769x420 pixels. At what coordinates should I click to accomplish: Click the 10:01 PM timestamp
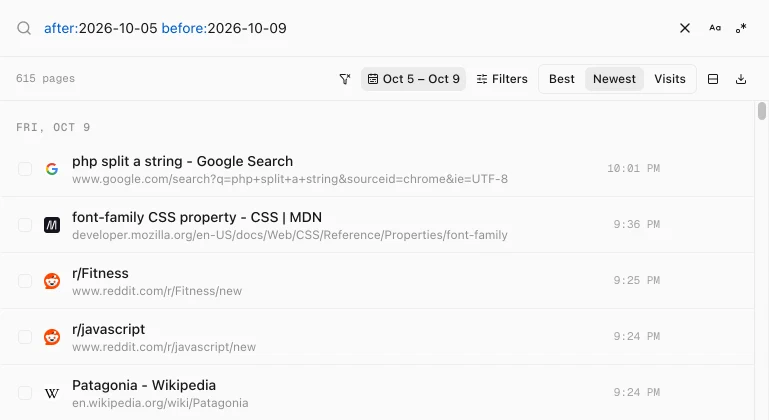click(x=634, y=168)
